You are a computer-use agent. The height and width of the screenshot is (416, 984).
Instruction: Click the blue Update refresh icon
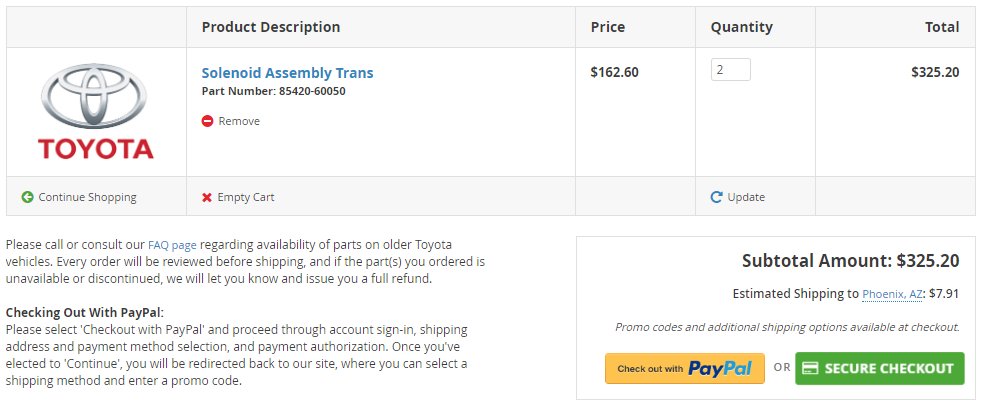click(716, 197)
